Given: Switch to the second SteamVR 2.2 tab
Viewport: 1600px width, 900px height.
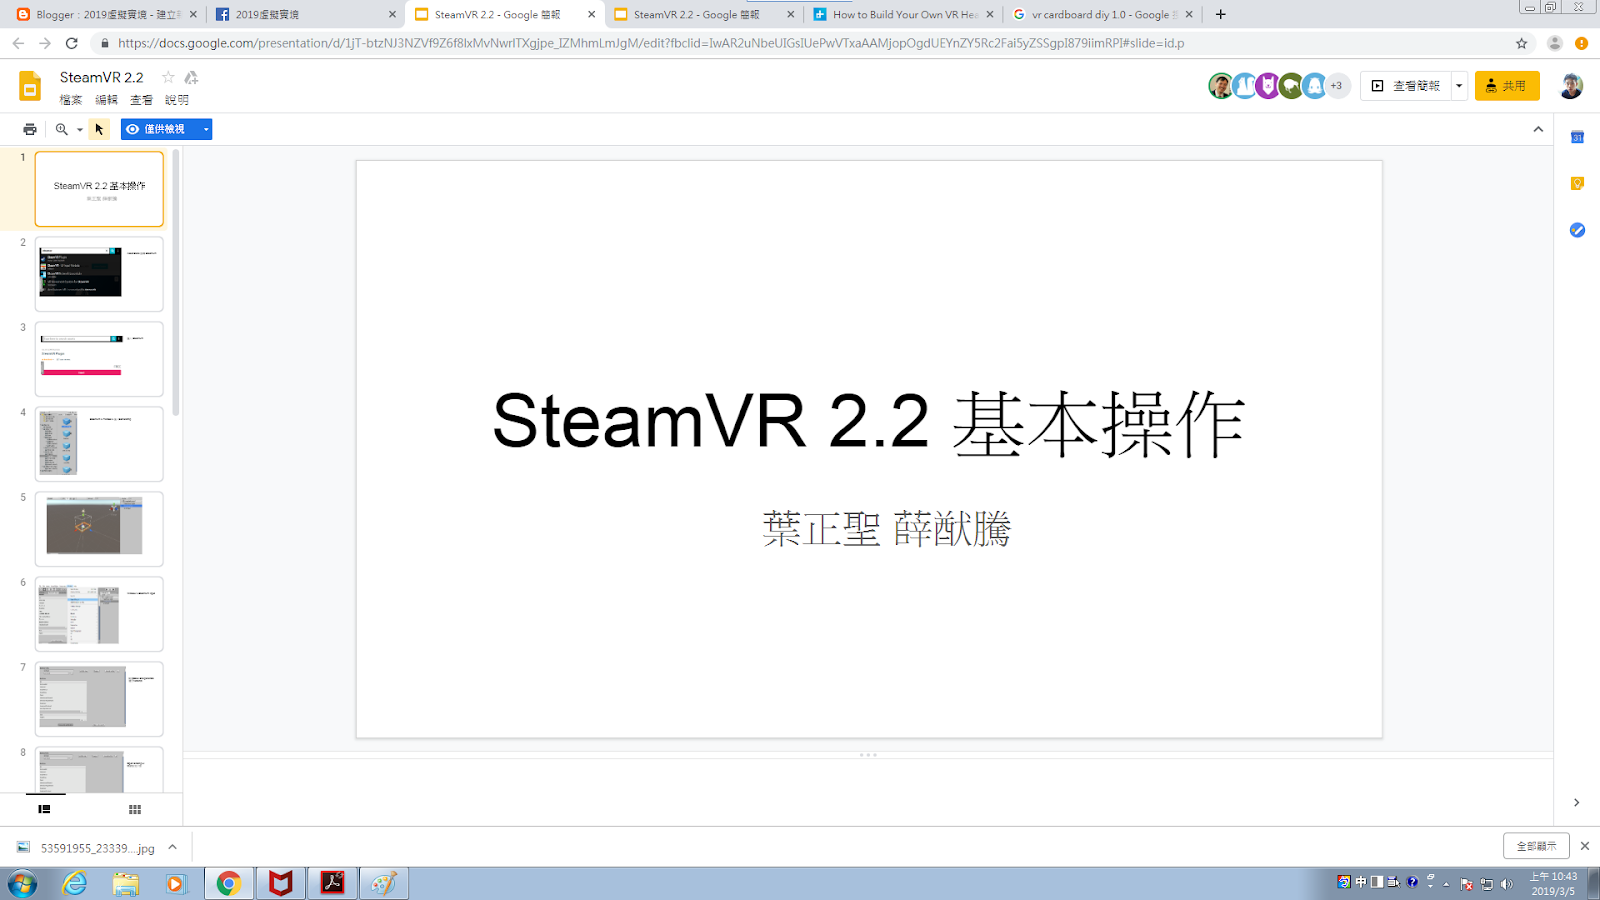Looking at the screenshot, I should (704, 15).
